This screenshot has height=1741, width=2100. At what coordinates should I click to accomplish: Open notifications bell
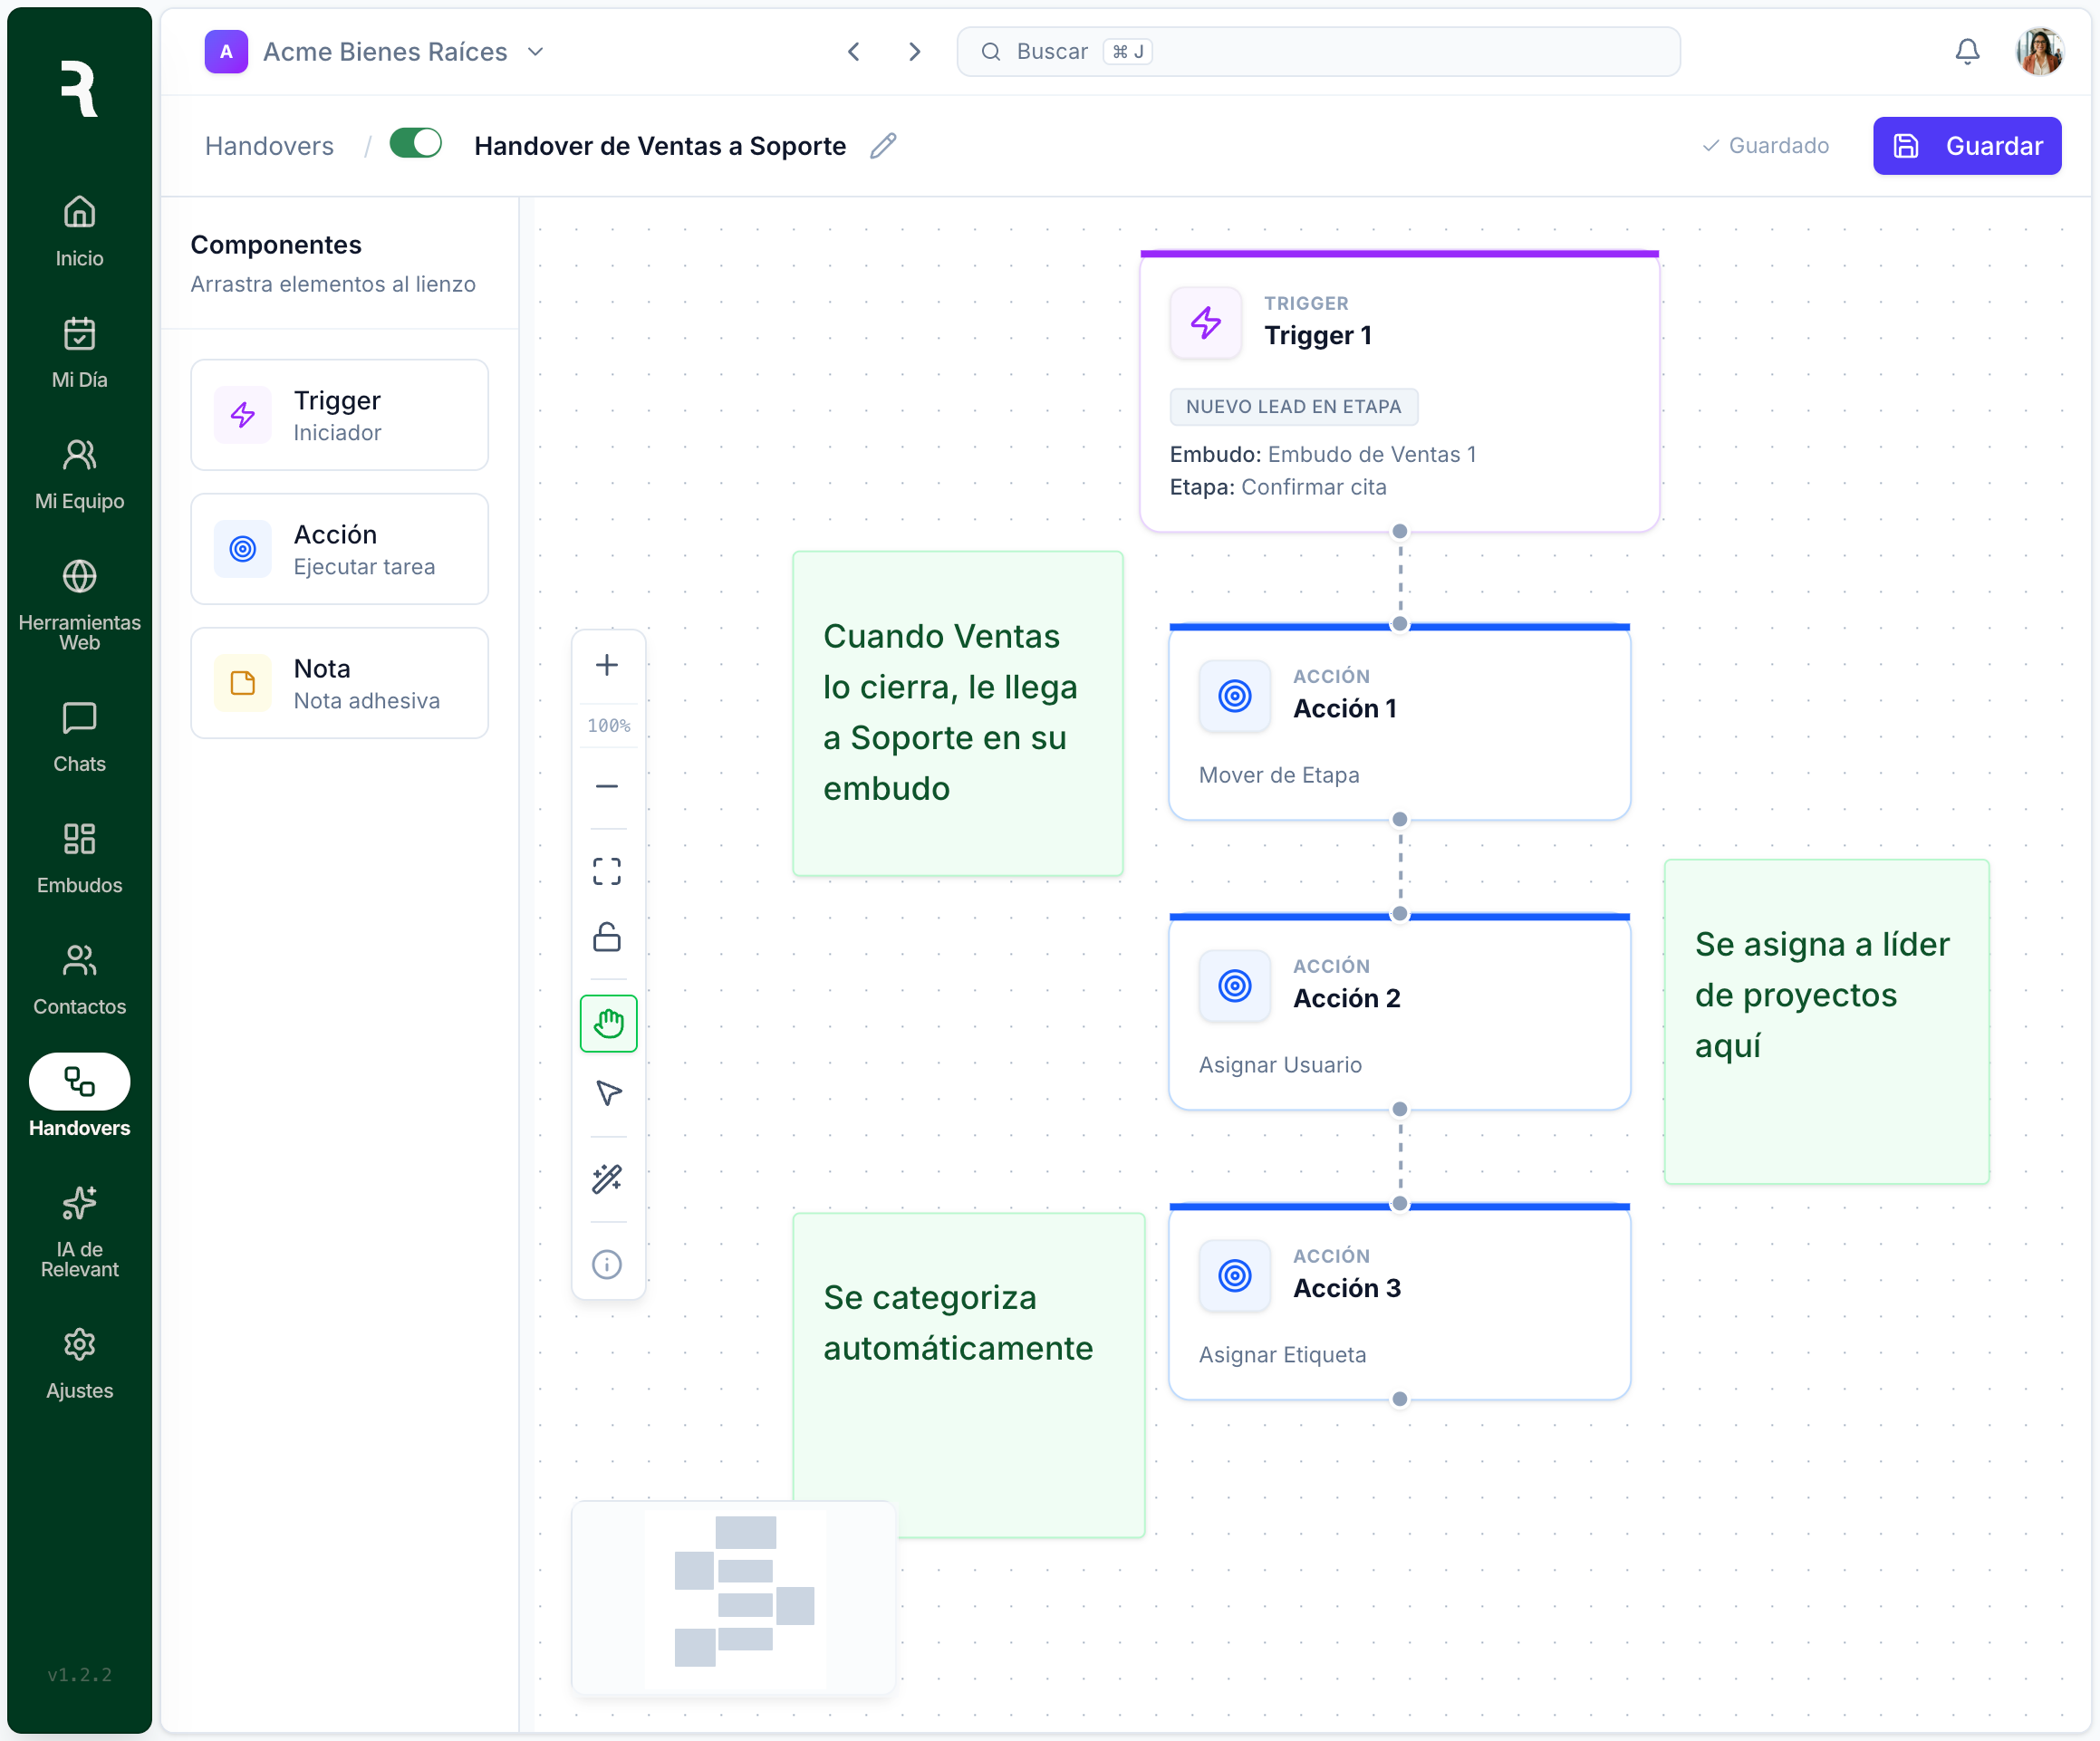coord(1967,52)
